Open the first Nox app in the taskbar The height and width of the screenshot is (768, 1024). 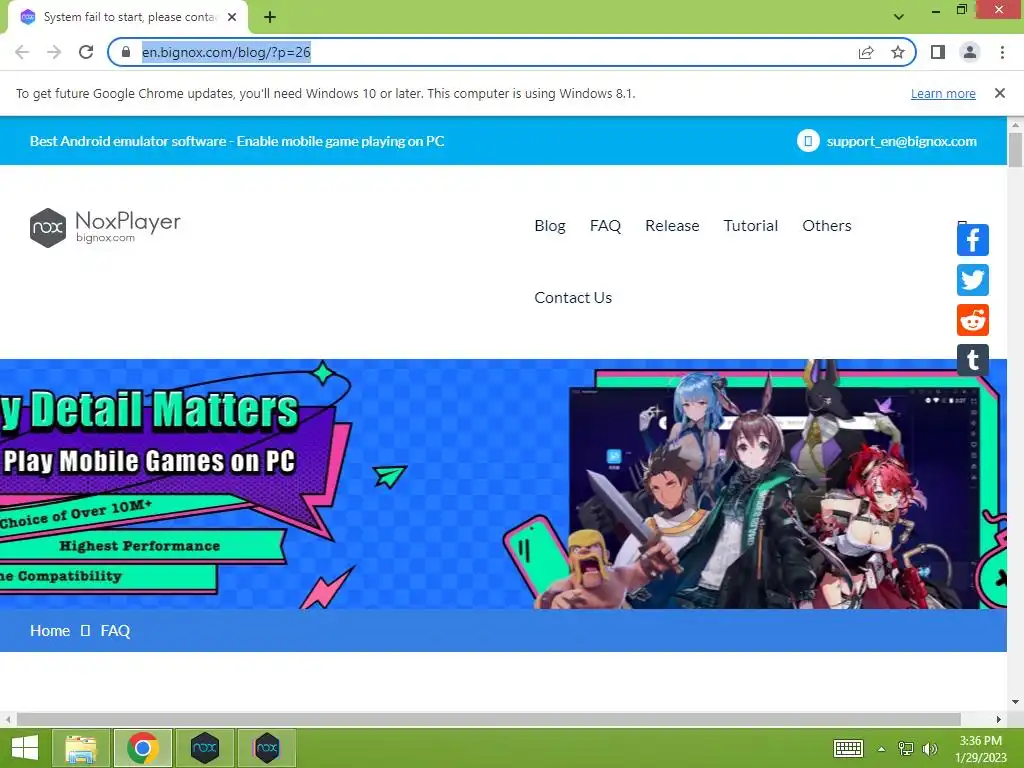(204, 748)
